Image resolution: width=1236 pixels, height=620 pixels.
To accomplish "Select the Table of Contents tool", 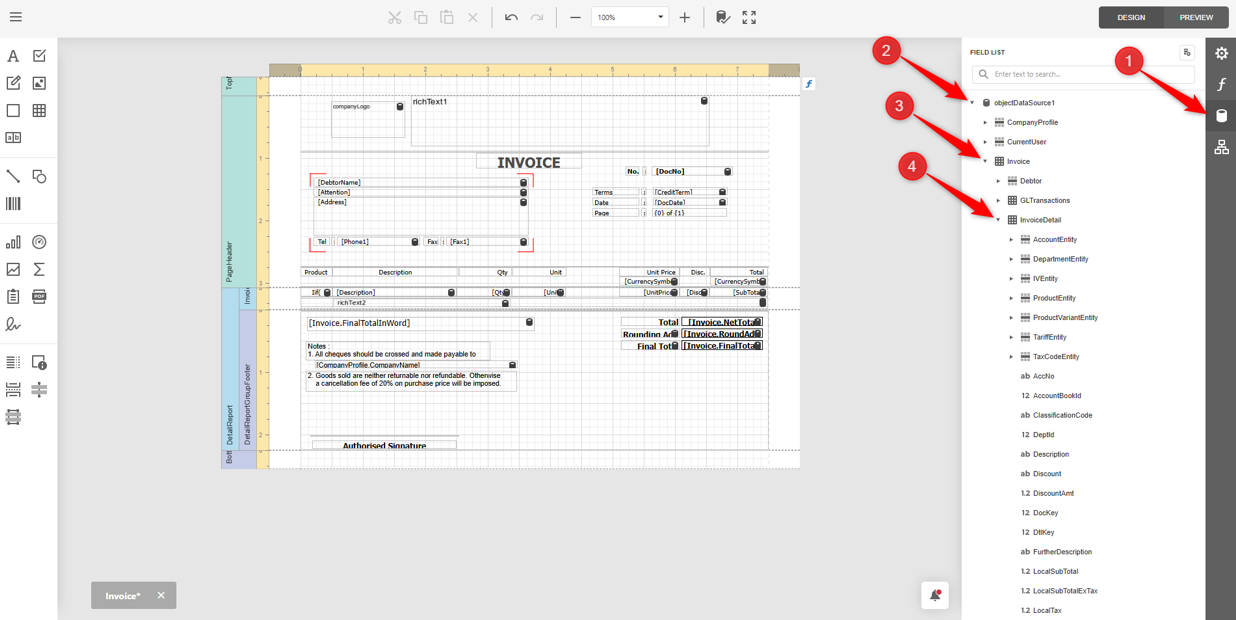I will (x=13, y=362).
